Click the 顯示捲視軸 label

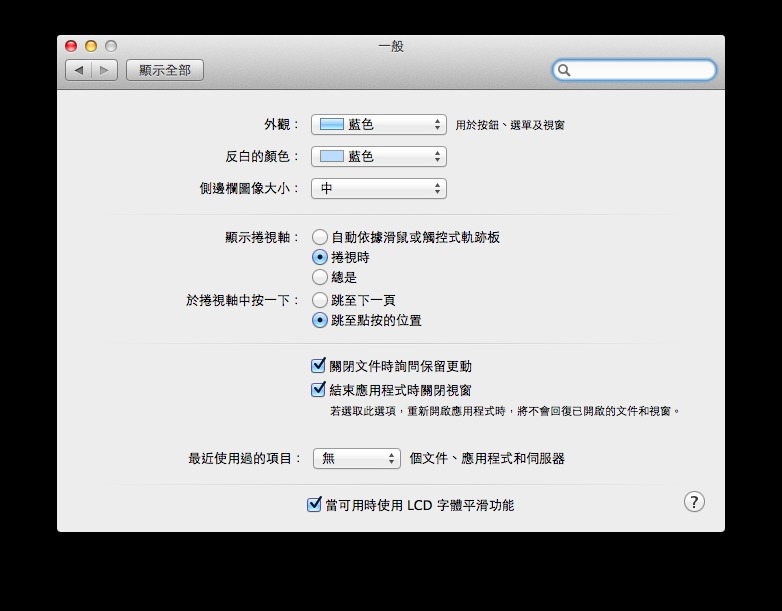[261, 237]
